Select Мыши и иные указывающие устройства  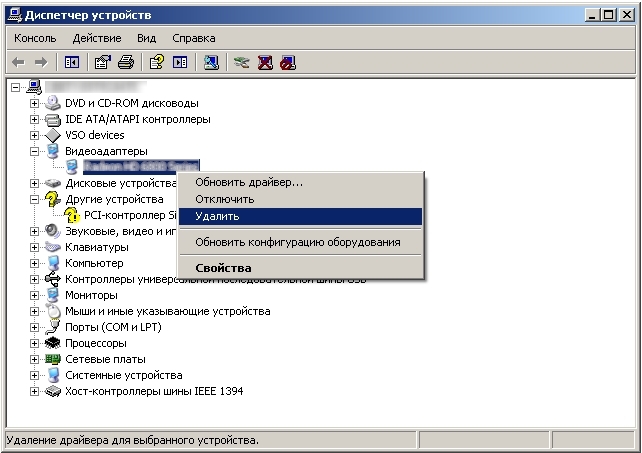click(167, 311)
